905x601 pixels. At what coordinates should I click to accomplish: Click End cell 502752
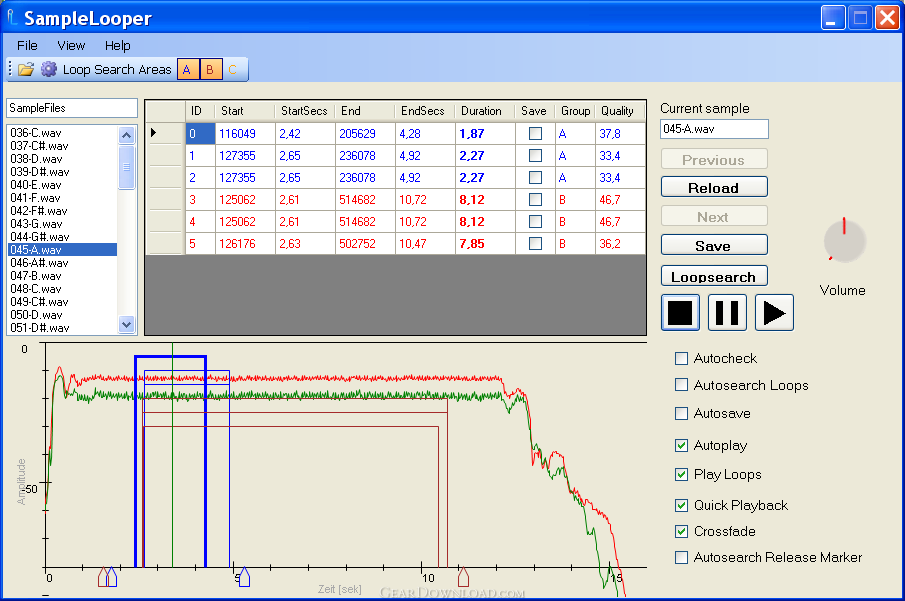tap(365, 244)
